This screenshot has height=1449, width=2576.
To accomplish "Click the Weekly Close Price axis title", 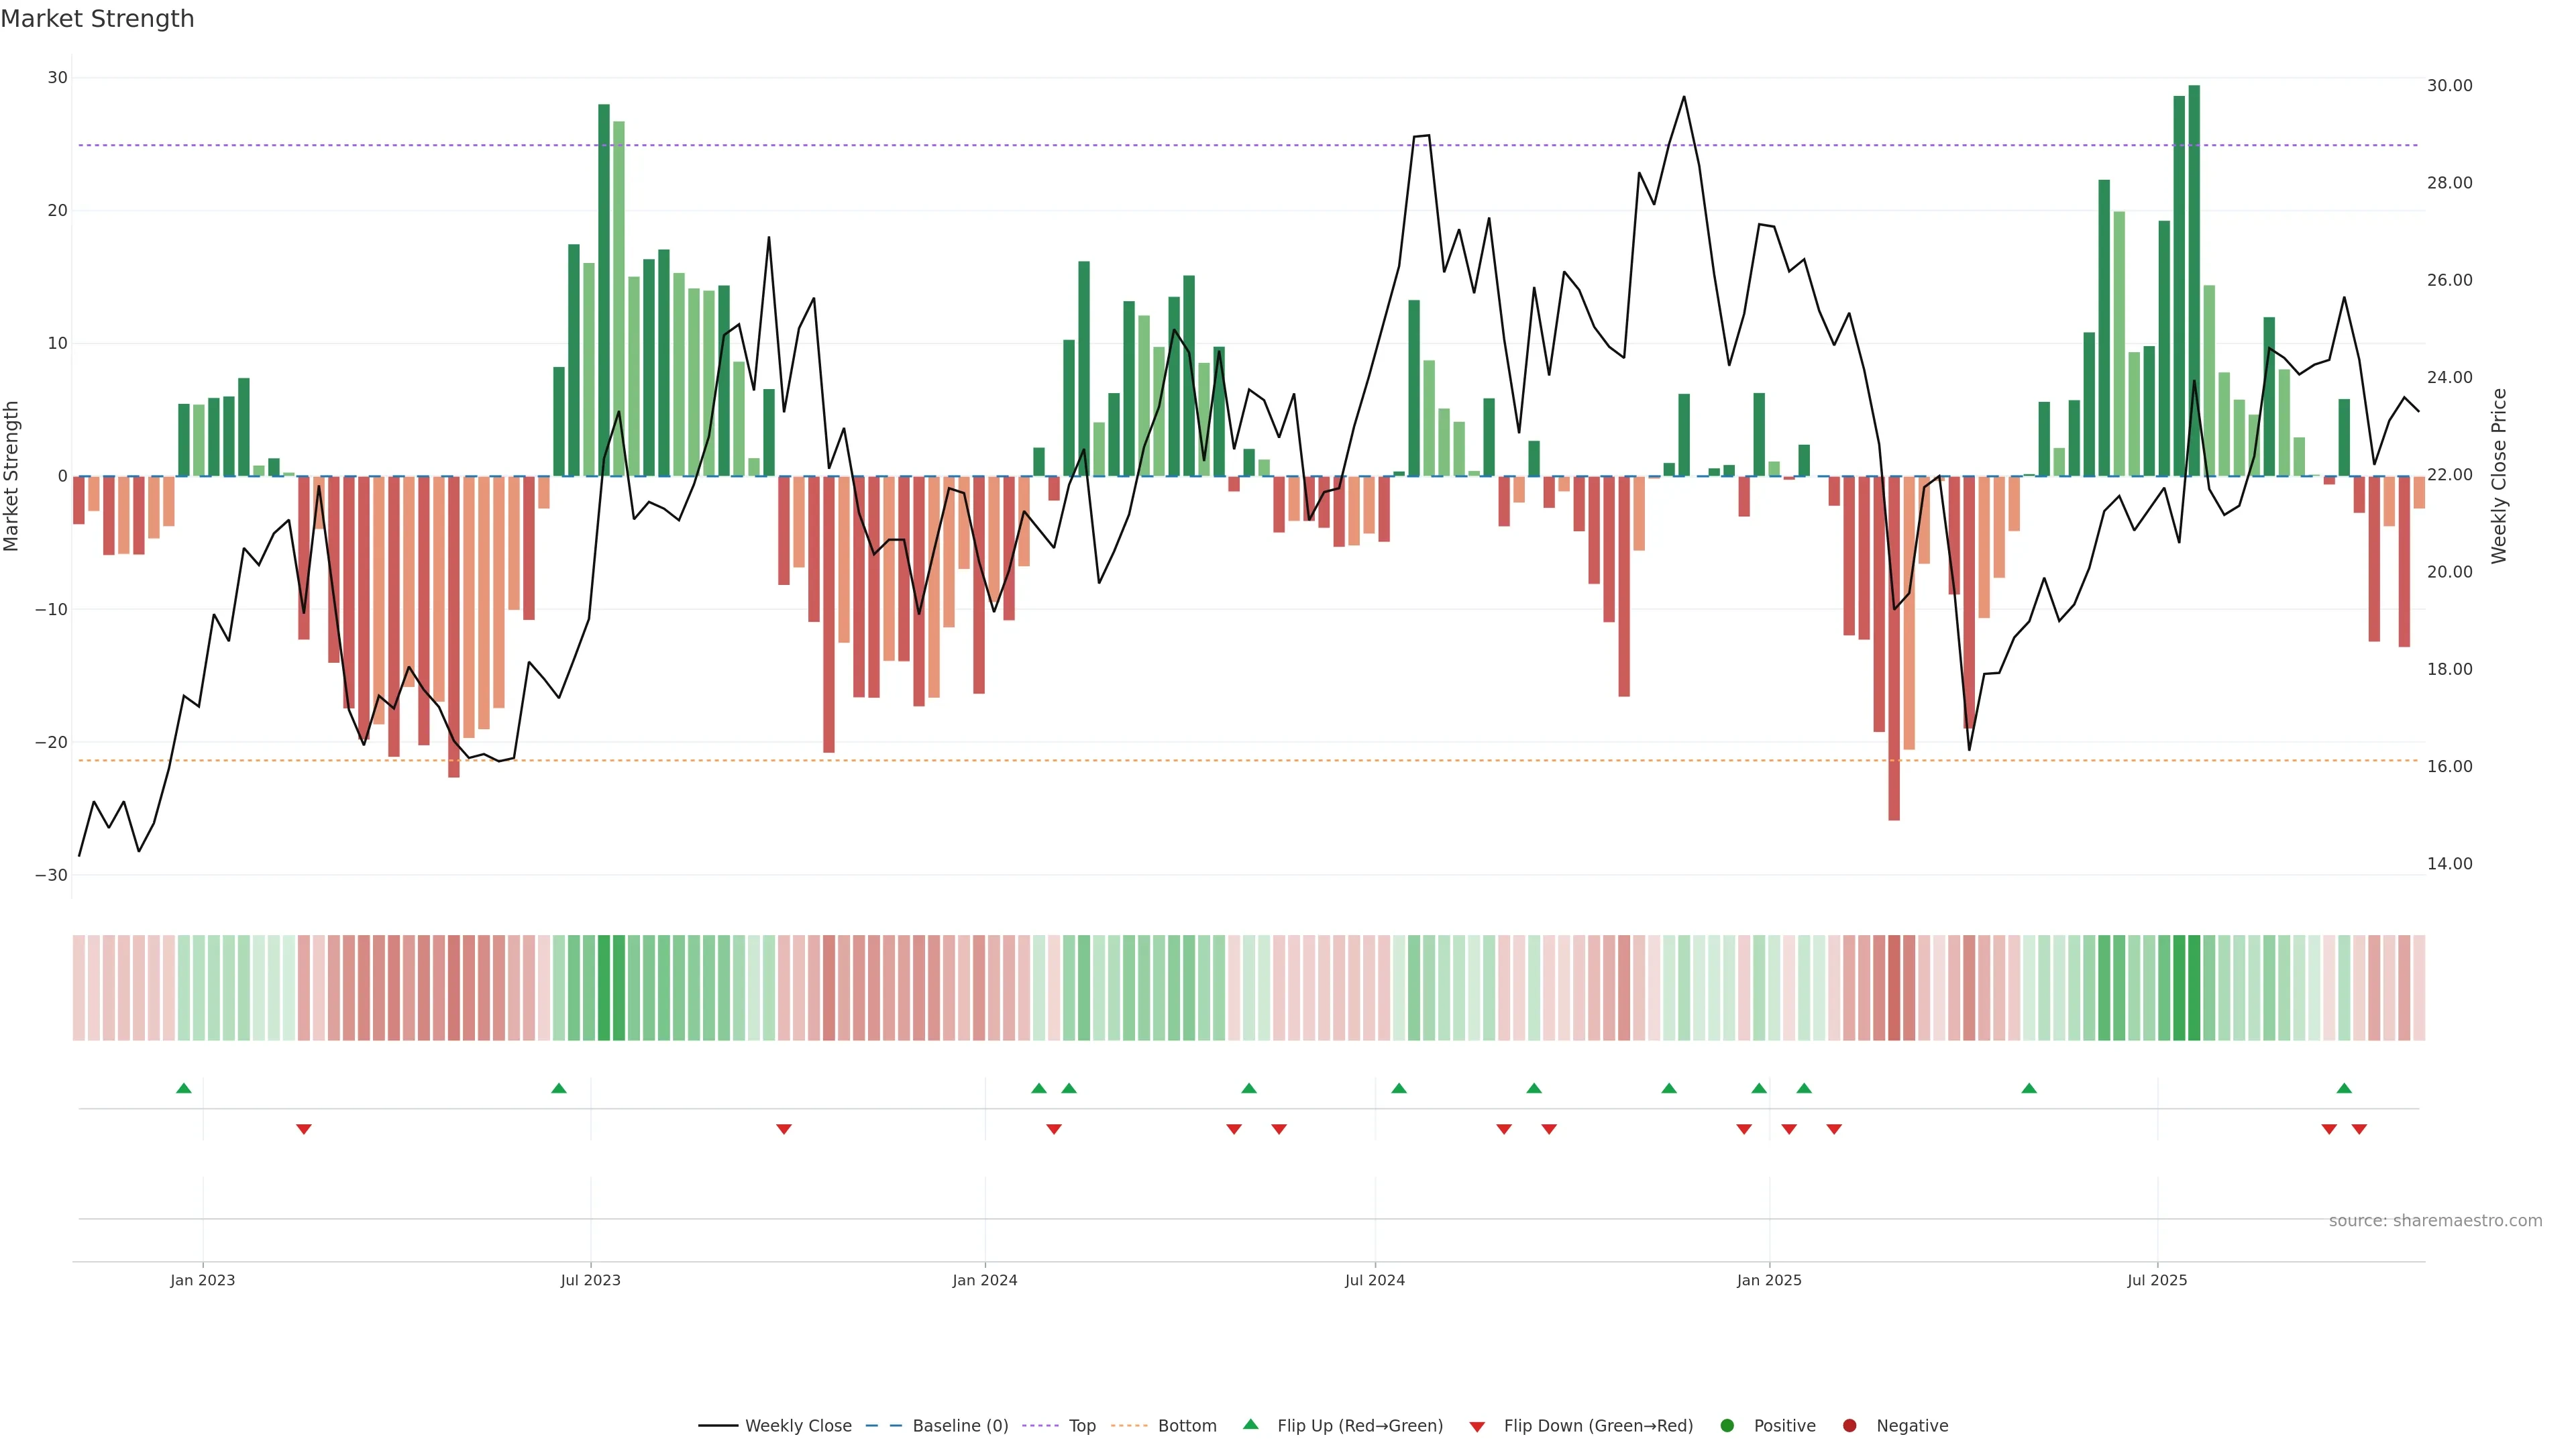I will (x=2500, y=476).
